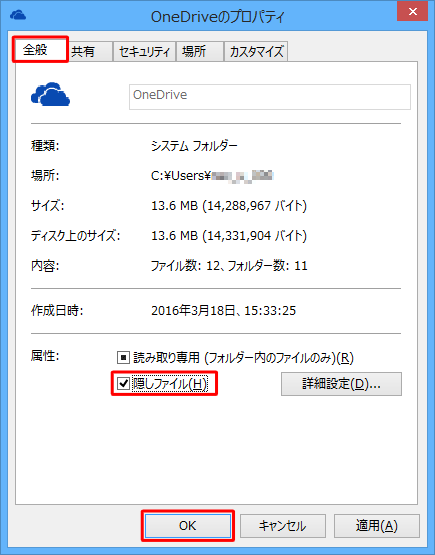Image resolution: width=435 pixels, height=555 pixels.
Task: Click the 適用 button
Action: tap(377, 526)
